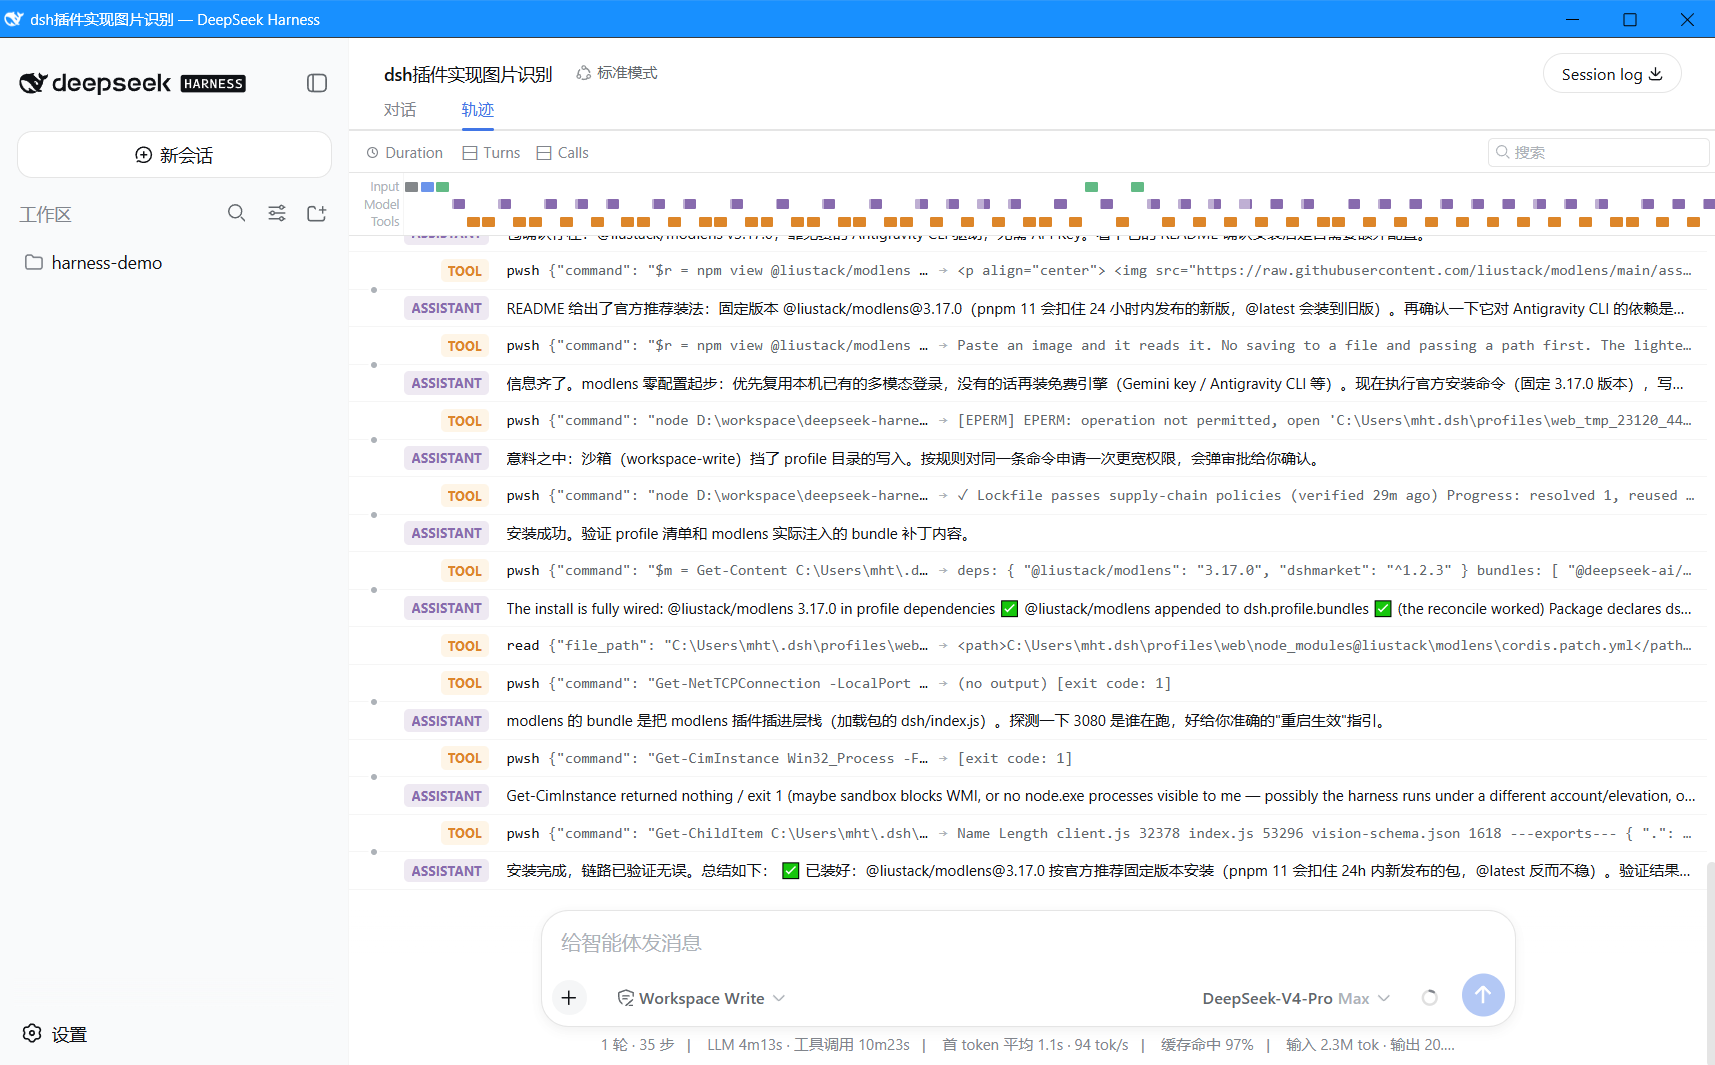
Task: Open ASSISTANT row starting 'README 给出了官方推荐装法'
Action: [x=1027, y=309]
